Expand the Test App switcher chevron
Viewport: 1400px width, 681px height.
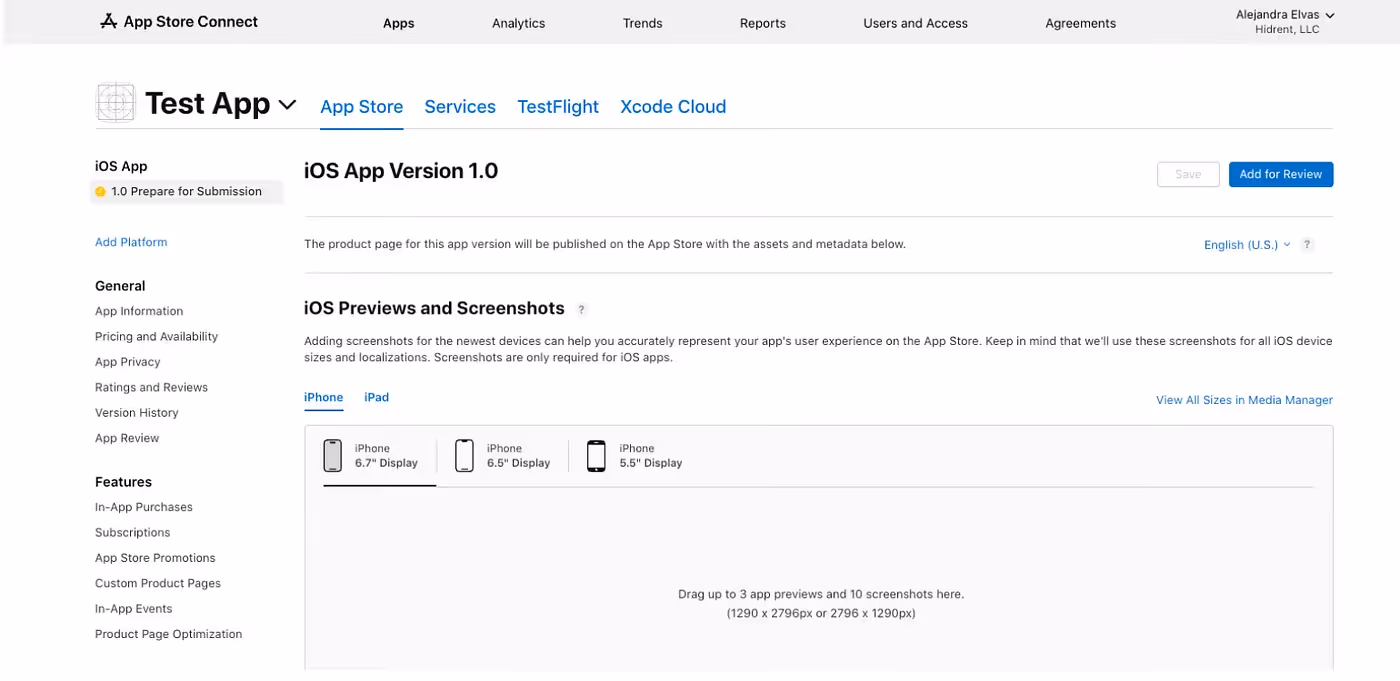[x=287, y=104]
